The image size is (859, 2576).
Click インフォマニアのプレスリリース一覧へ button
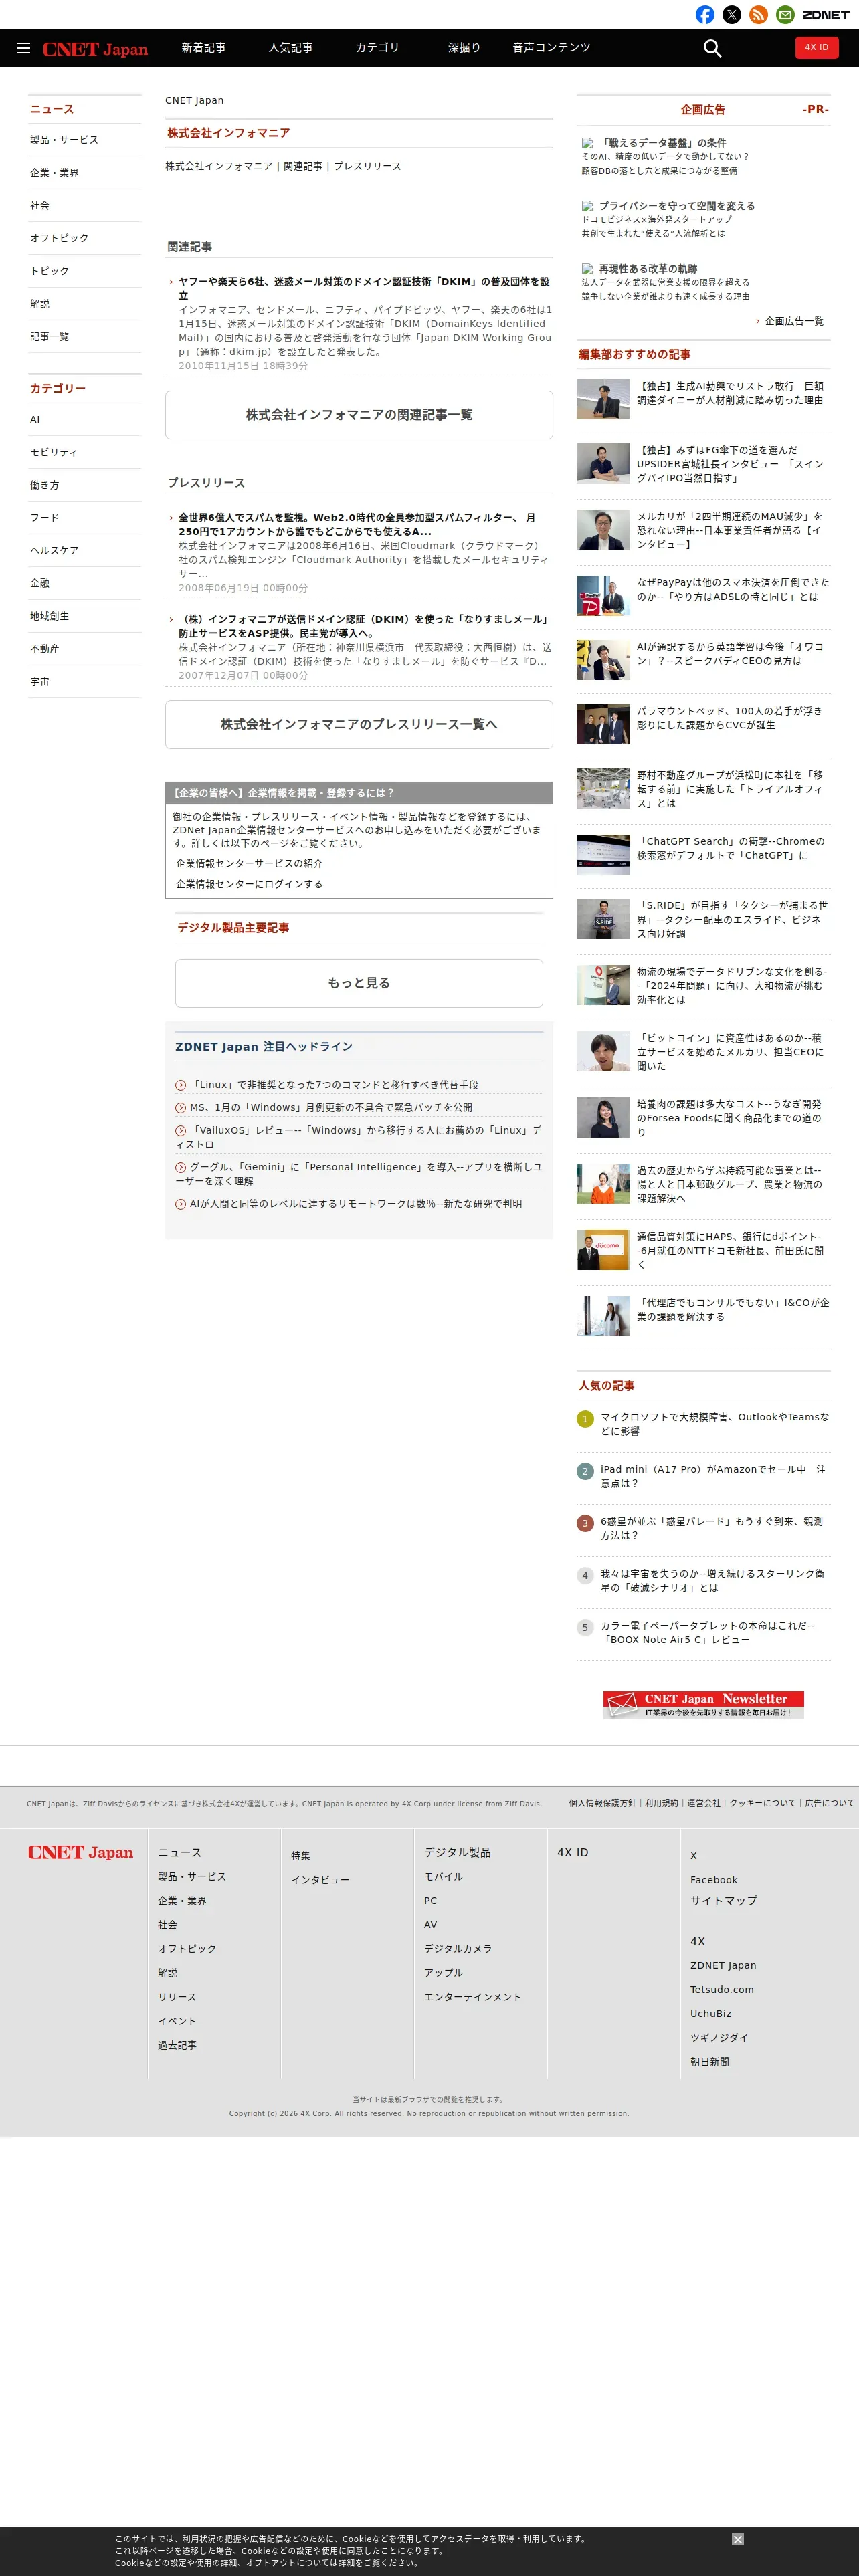pos(359,724)
